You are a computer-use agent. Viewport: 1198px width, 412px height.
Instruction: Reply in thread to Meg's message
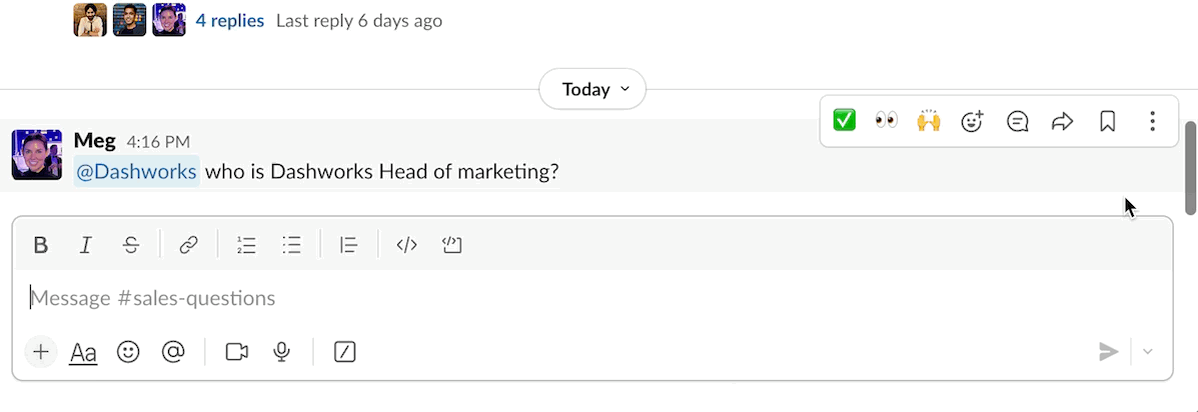click(1017, 121)
